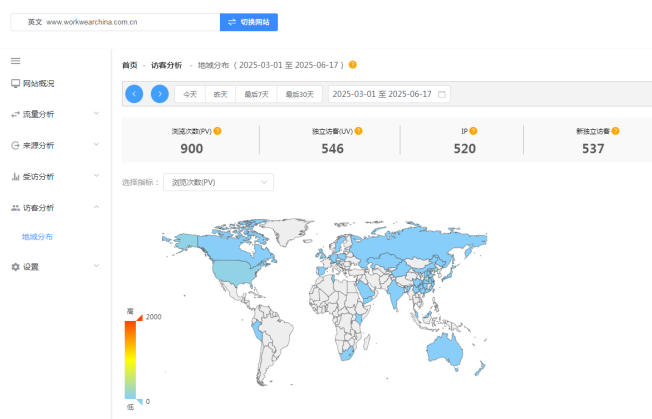Click Canada on the world map
Image resolution: width=652 pixels, height=419 pixels.
[225, 249]
